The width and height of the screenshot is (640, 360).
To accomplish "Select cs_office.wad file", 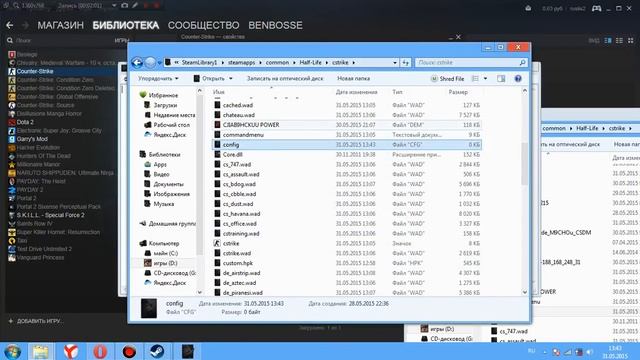I will pyautogui.click(x=347, y=224).
